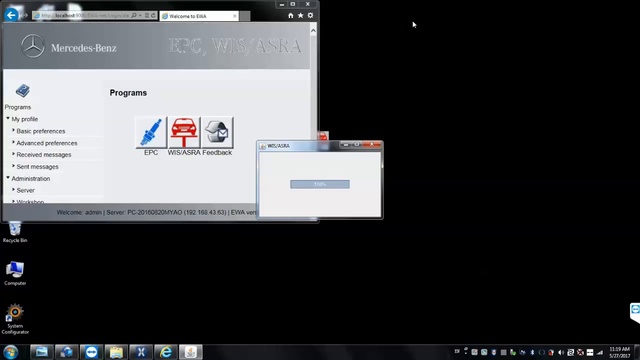Go forward with the browser forward arrow
The width and height of the screenshot is (640, 360).
(x=24, y=16)
